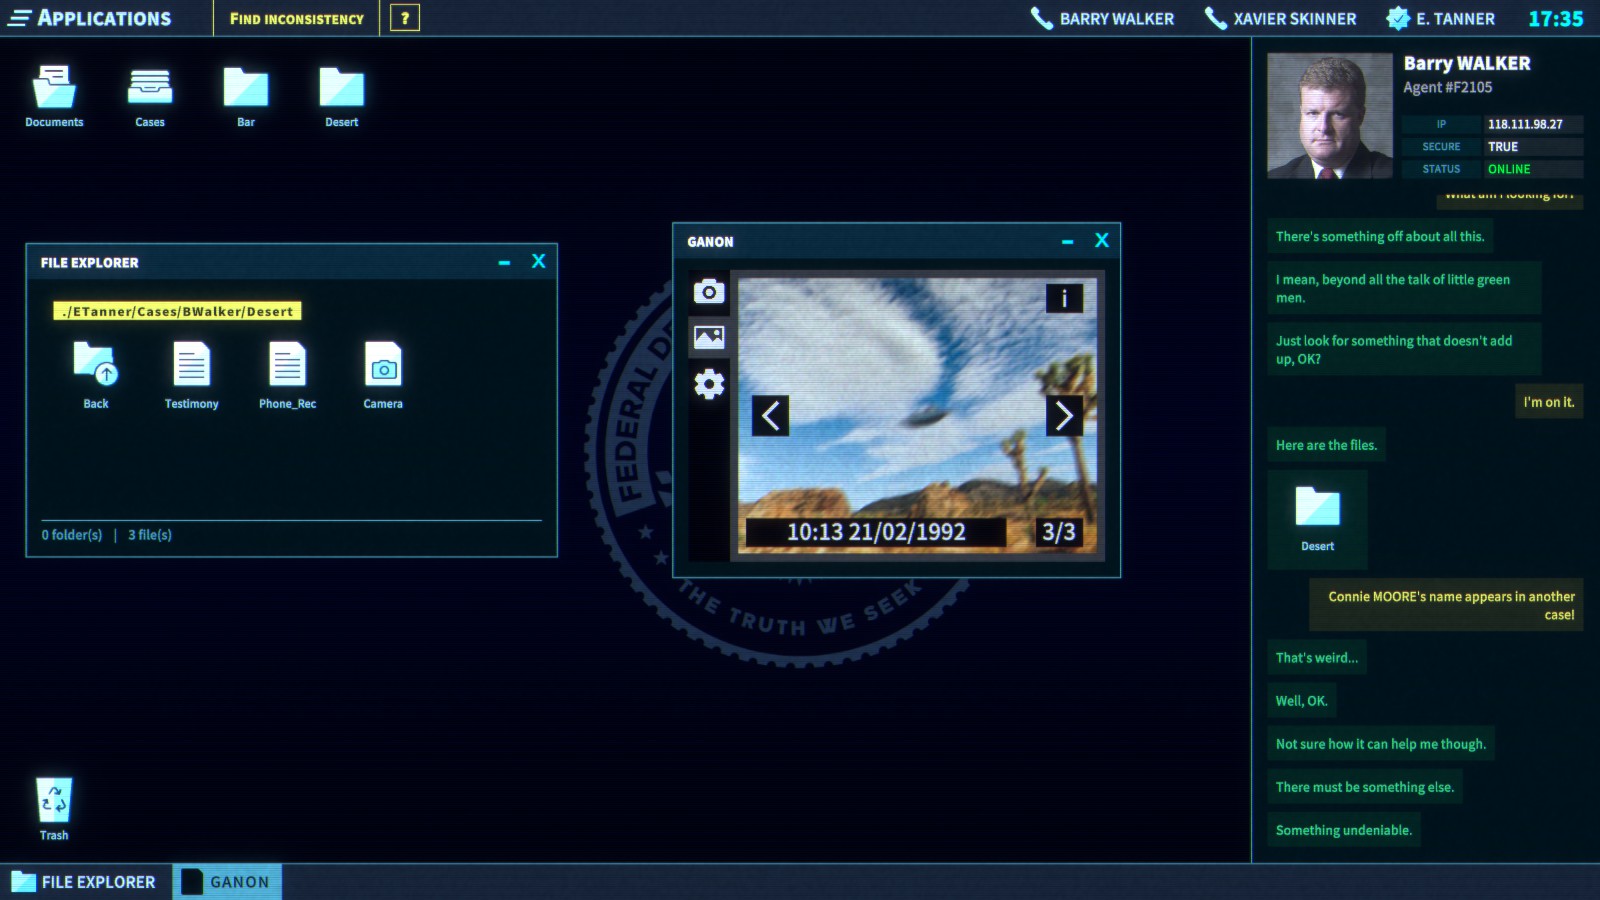Viewport: 1600px width, 900px height.
Task: Select the camera icon in Ganon sidebar
Action: click(x=709, y=291)
